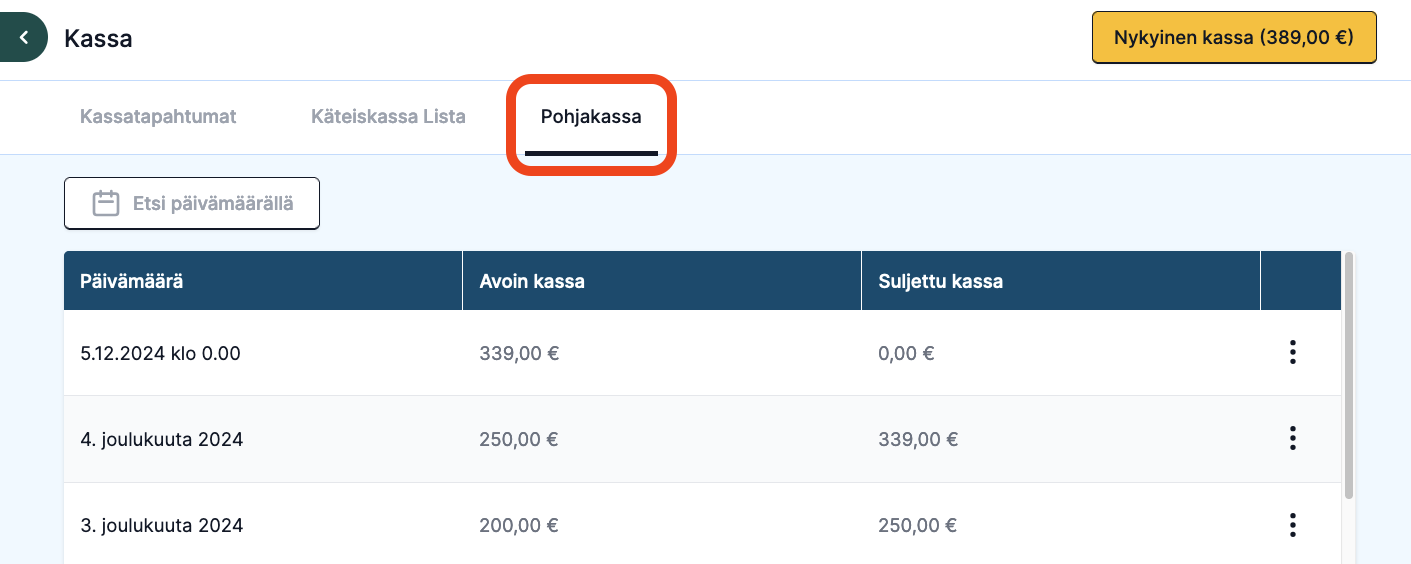Select the Pohjakassa tab
Viewport: 1411px width, 564px height.
pos(591,116)
